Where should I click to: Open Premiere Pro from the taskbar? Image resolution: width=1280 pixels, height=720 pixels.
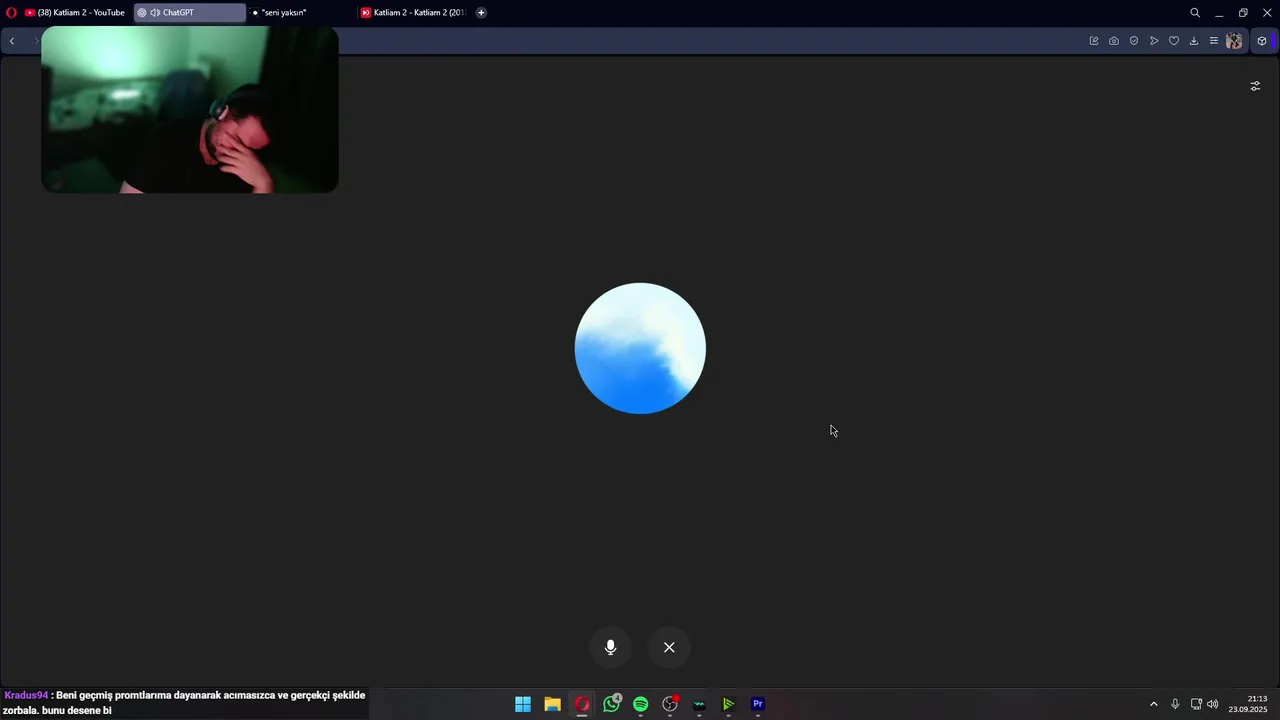[x=758, y=704]
